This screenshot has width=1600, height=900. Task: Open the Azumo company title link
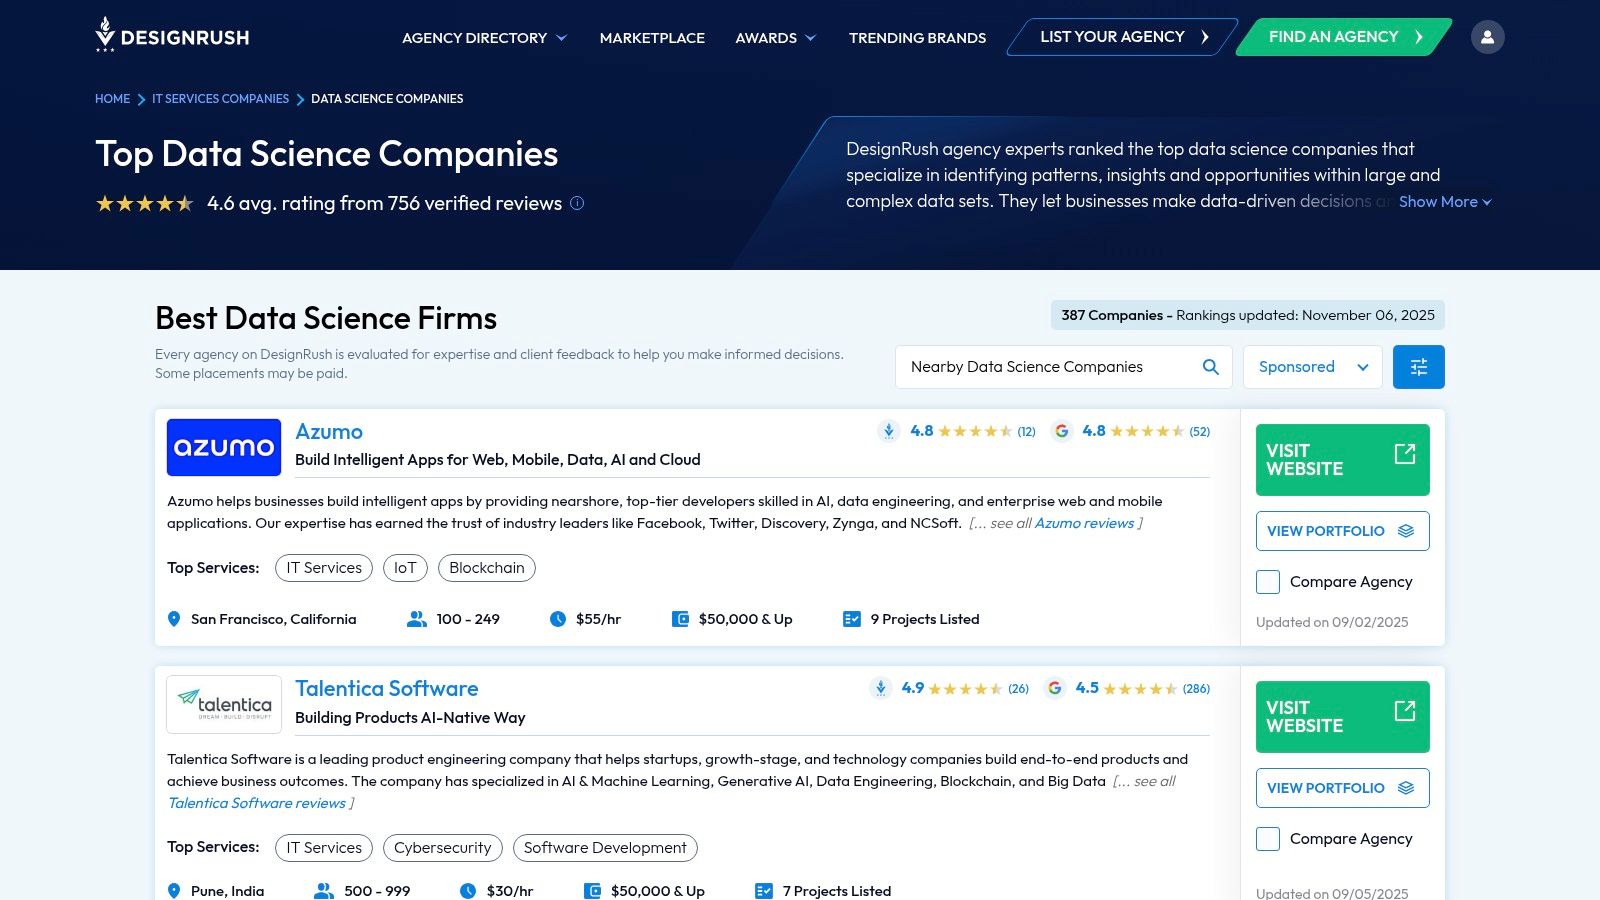coord(329,432)
